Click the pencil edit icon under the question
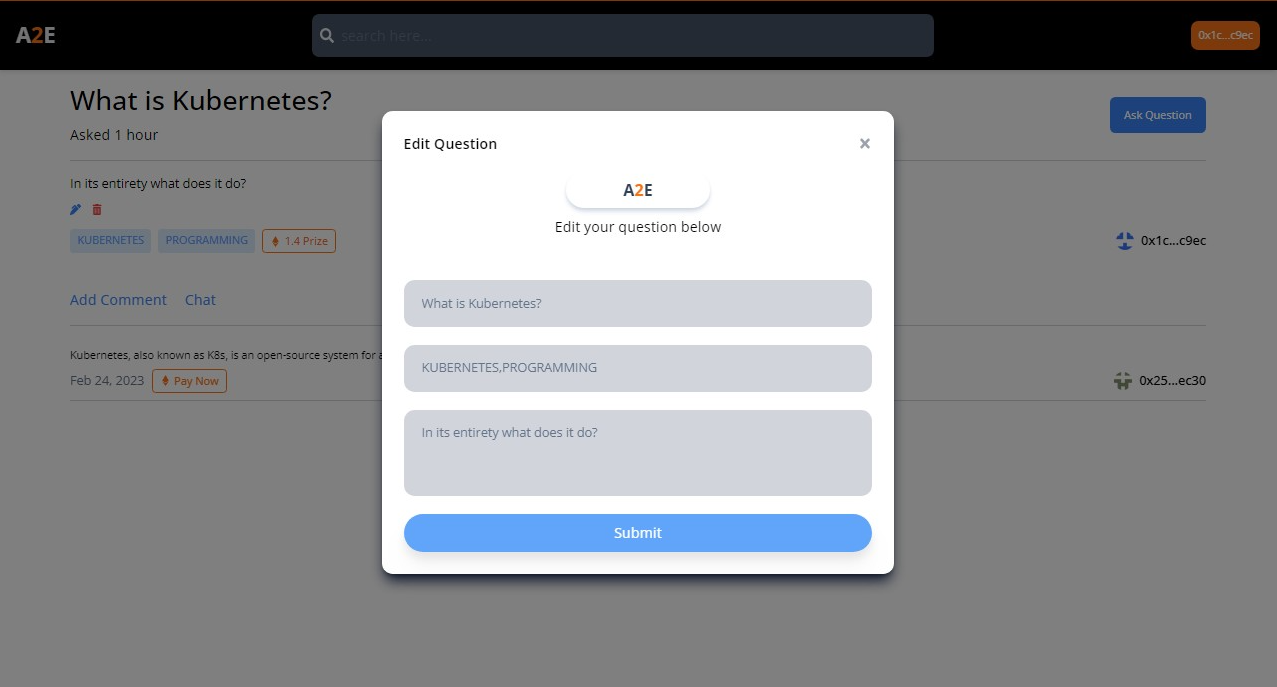1277x687 pixels. pyautogui.click(x=76, y=209)
